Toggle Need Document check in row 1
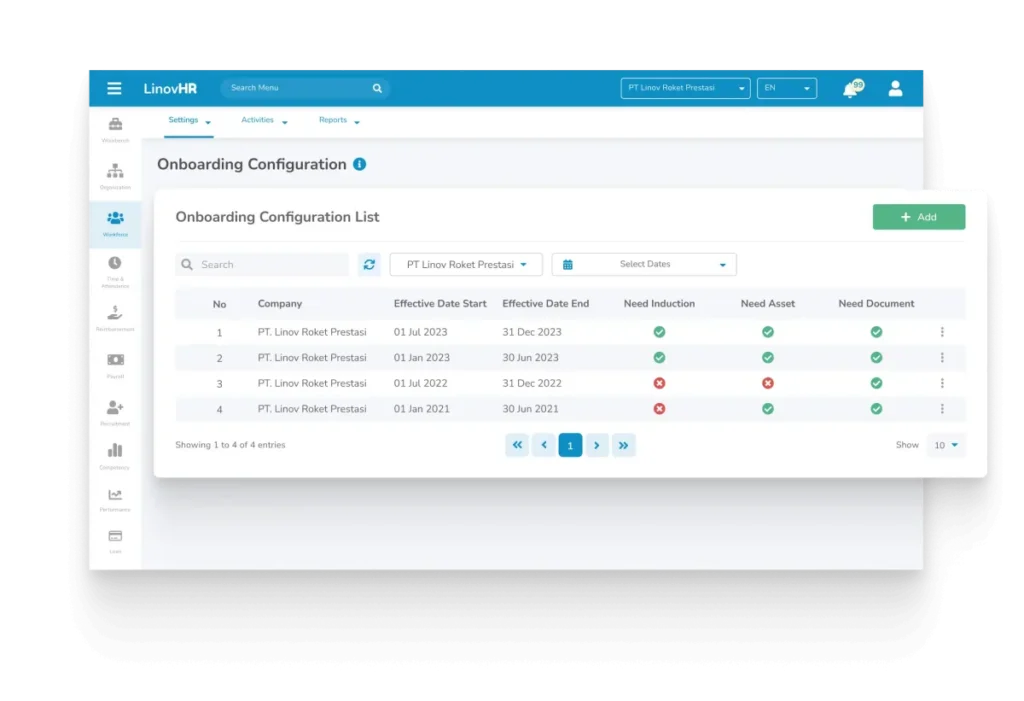Screen dimensions: 1024x701 coord(876,332)
